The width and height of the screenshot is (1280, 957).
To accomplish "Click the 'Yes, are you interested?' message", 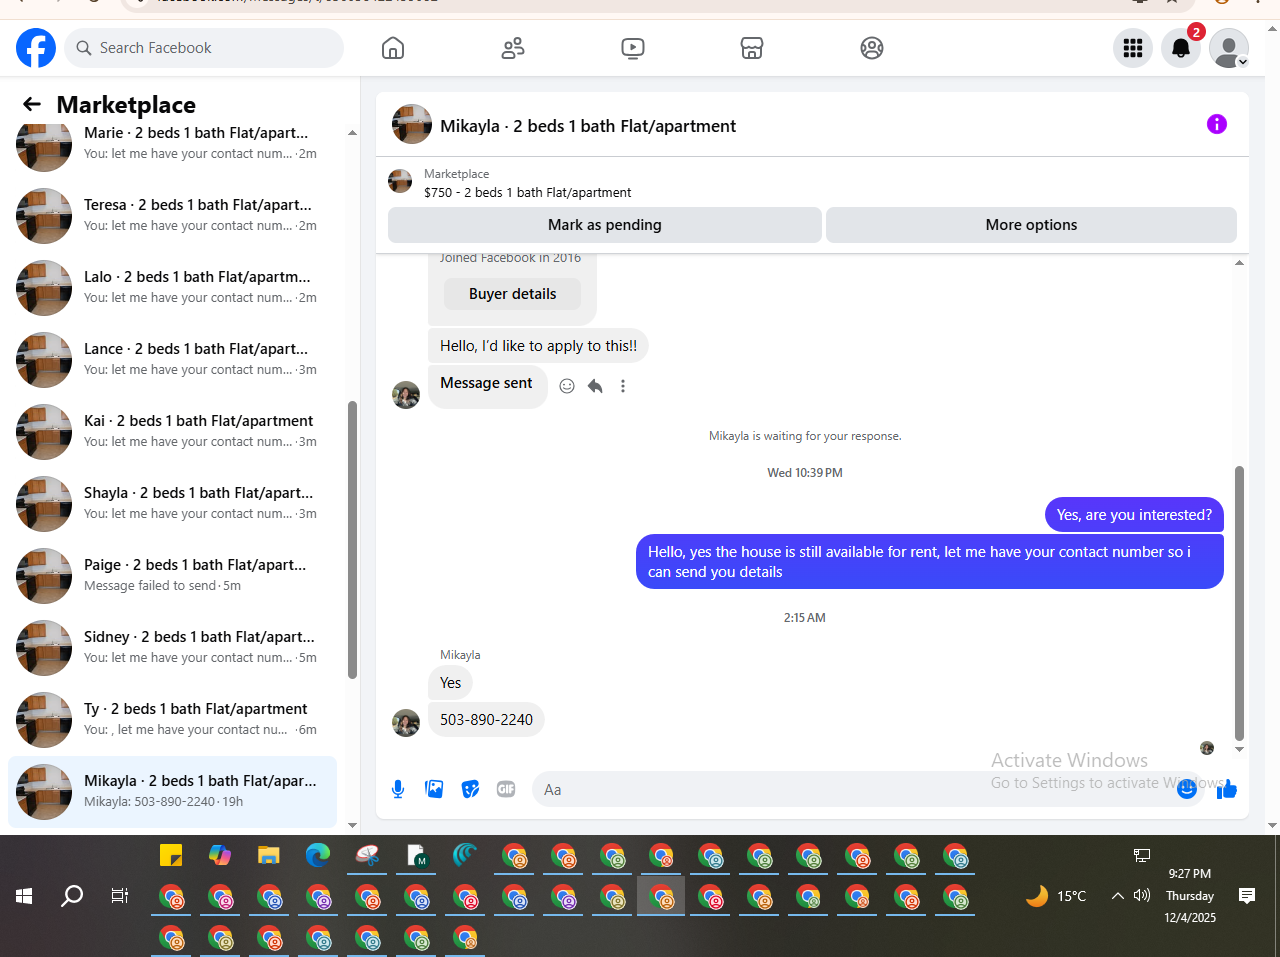I will click(x=1134, y=515).
